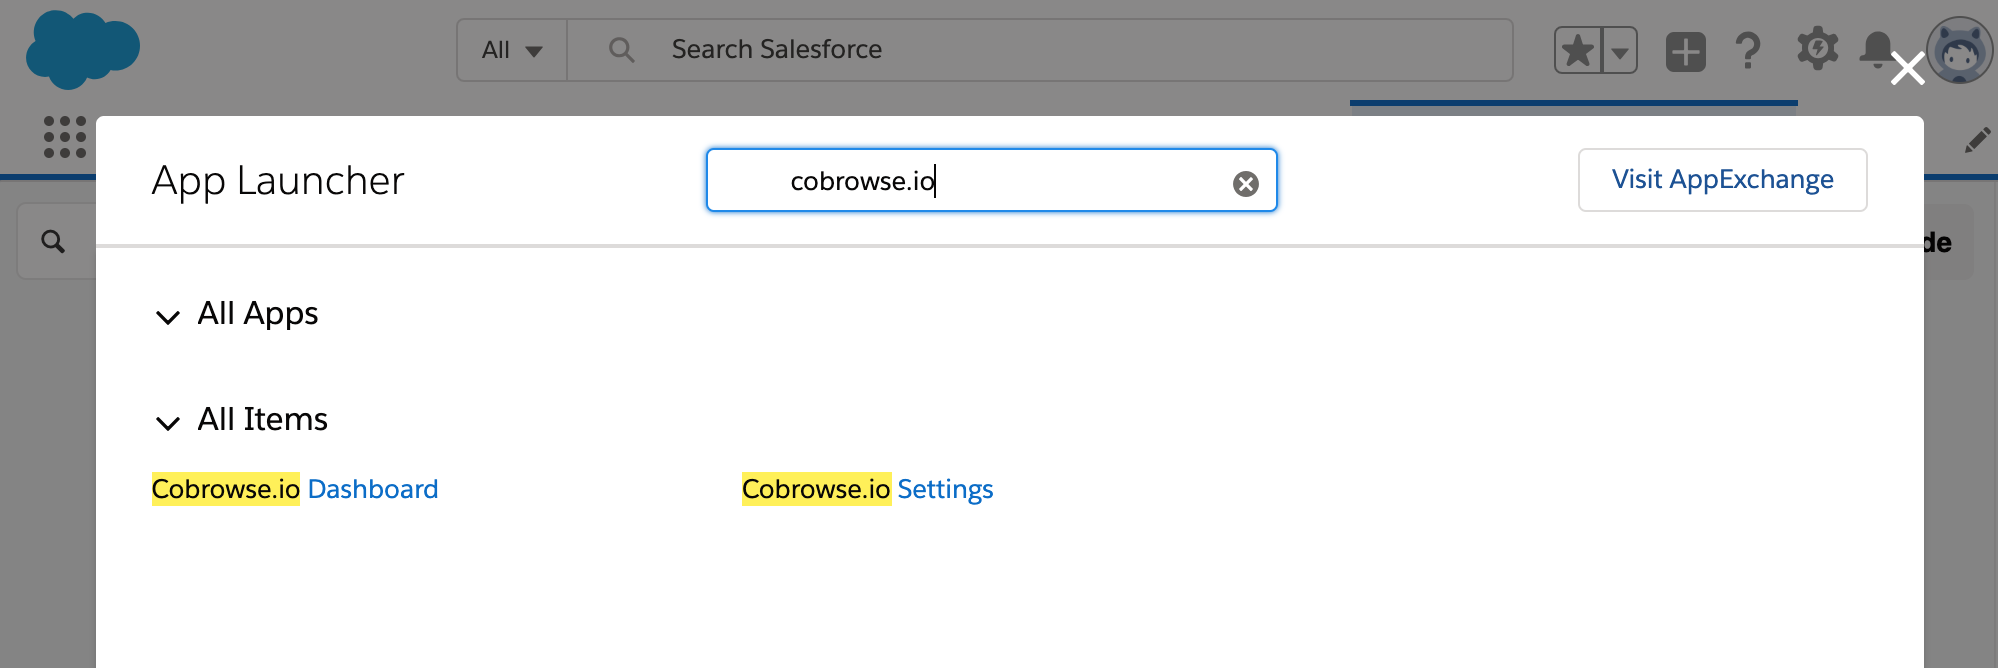Open the user profile avatar
The width and height of the screenshot is (1998, 668).
click(1960, 50)
